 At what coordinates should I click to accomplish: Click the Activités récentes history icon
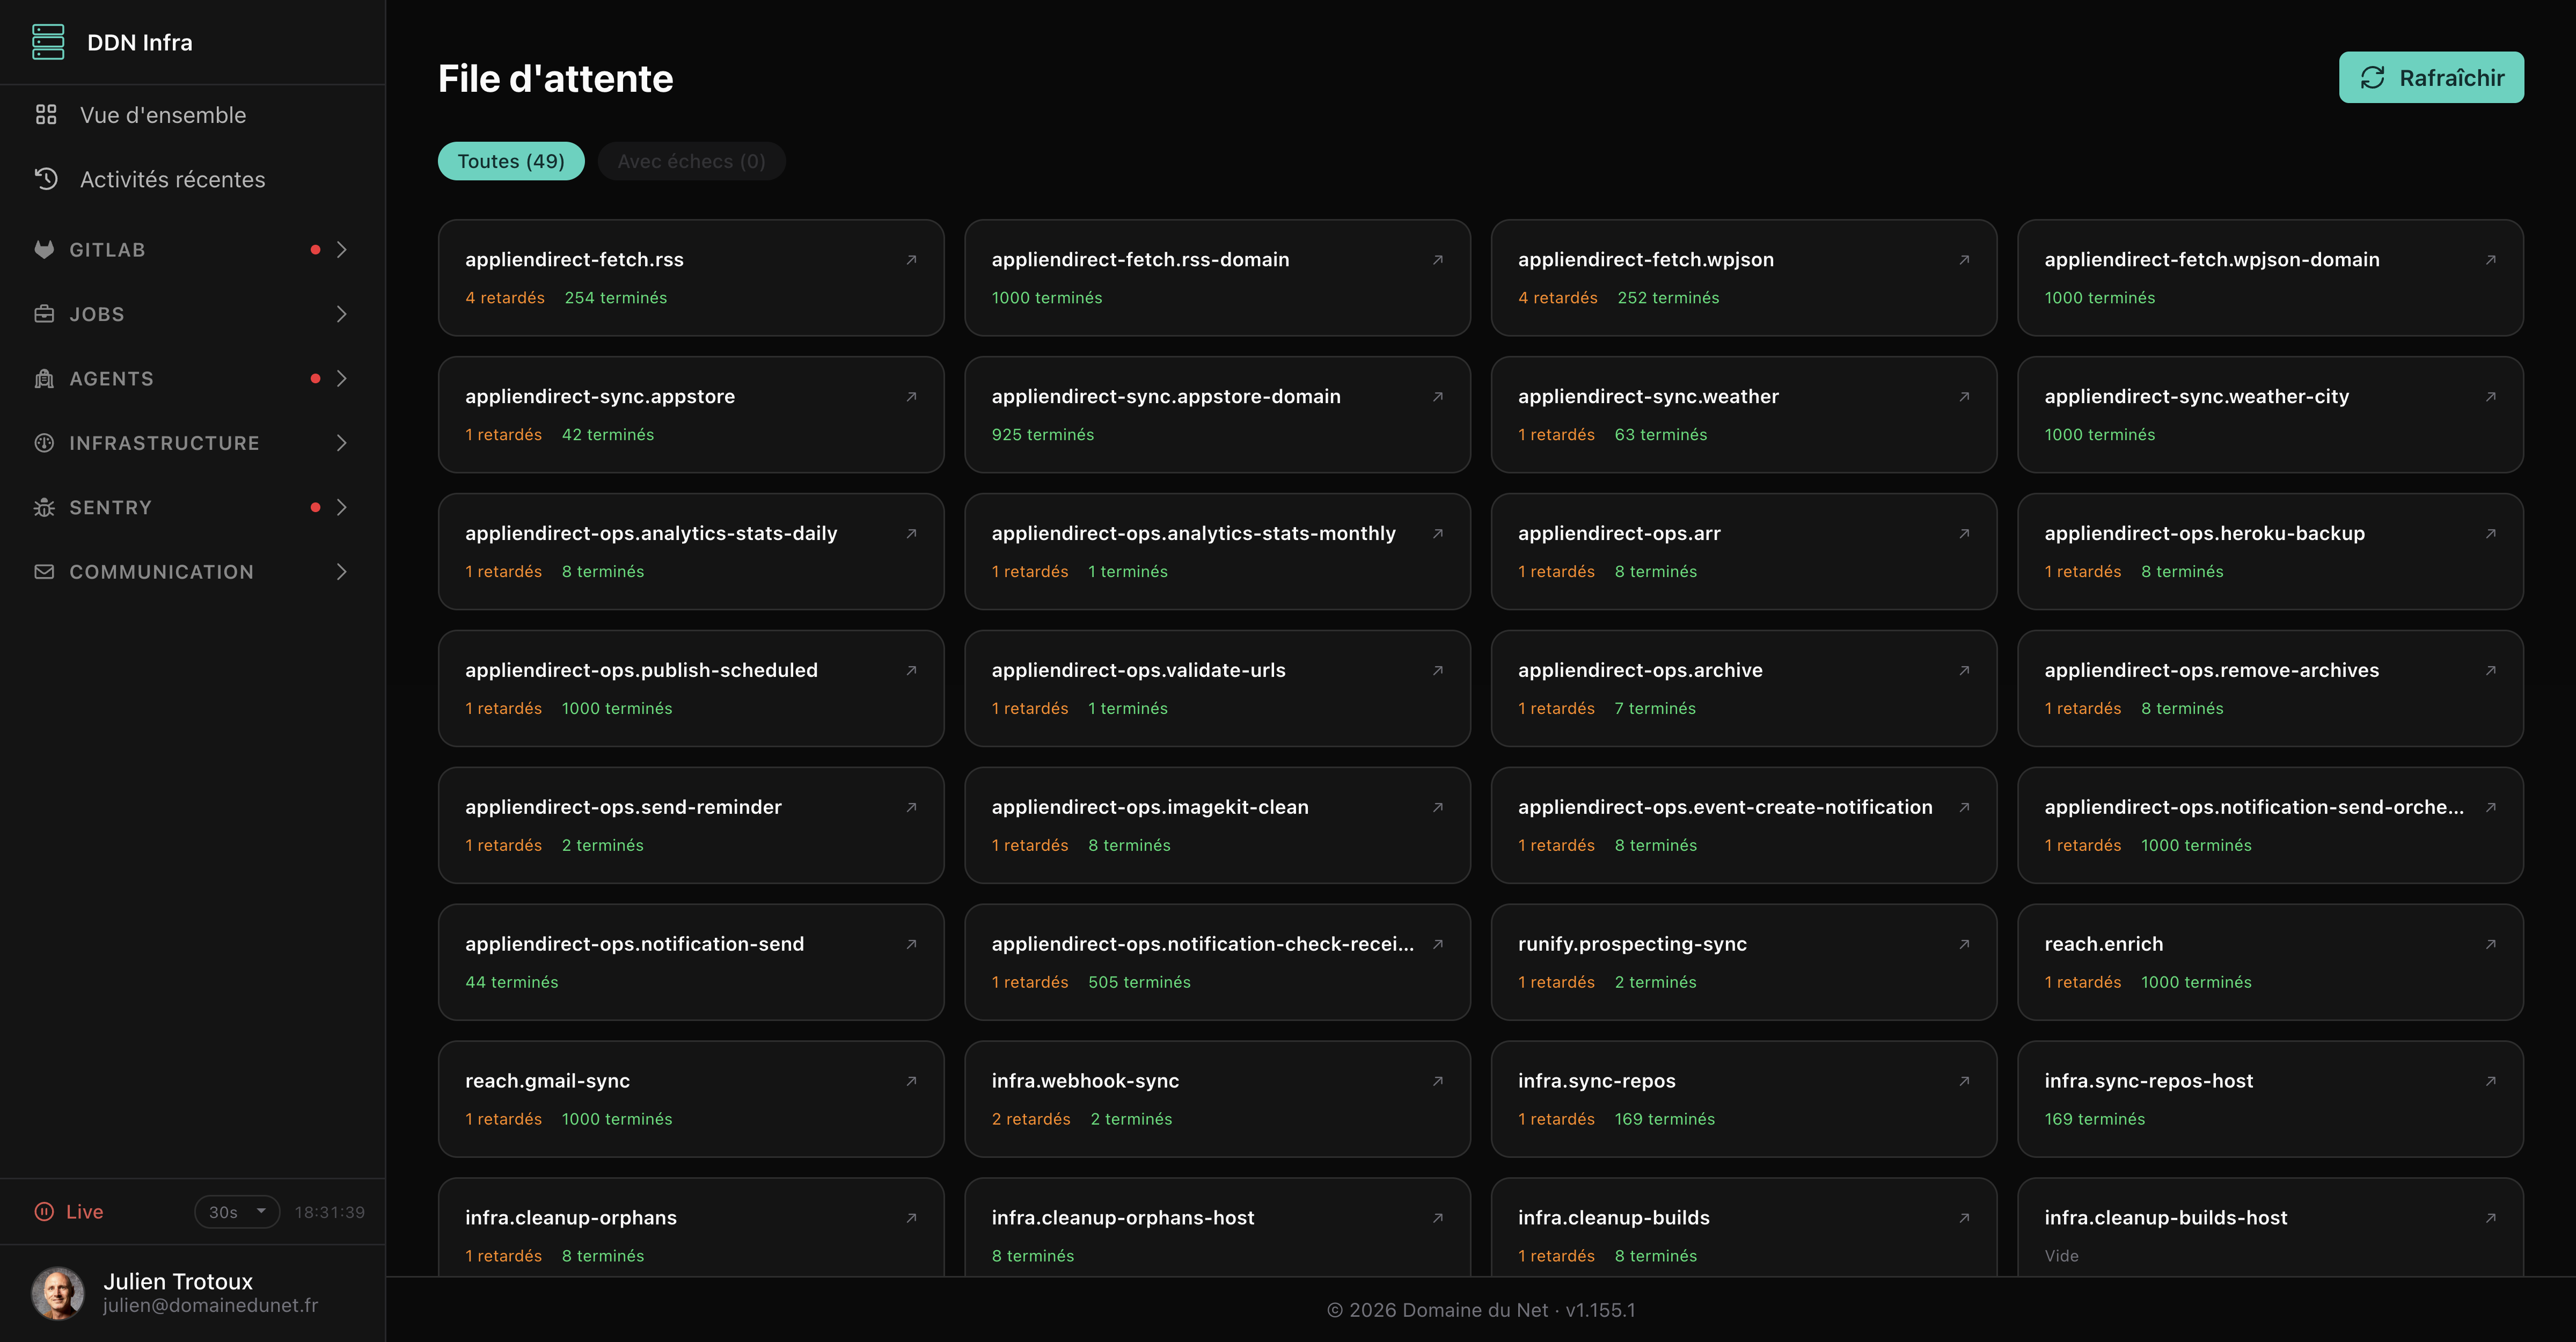(46, 179)
